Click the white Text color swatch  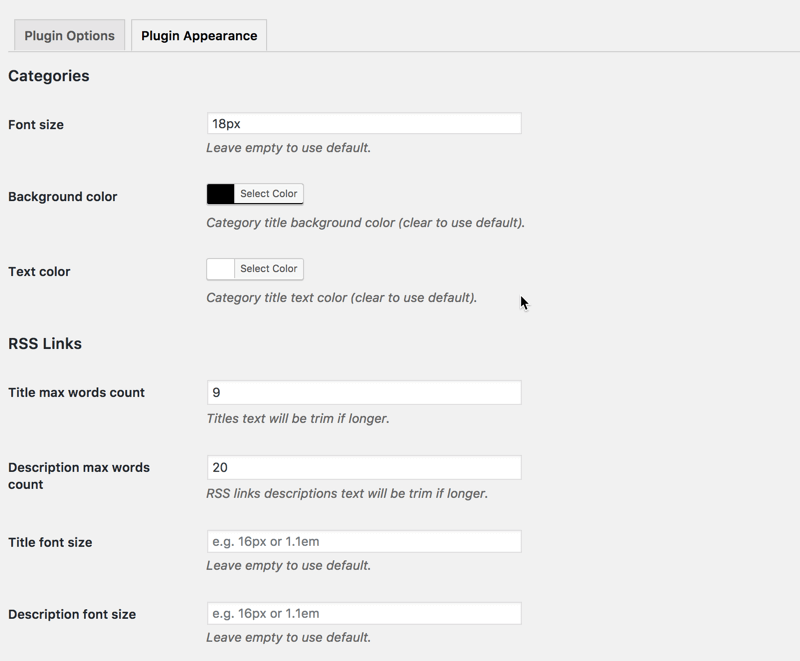pyautogui.click(x=221, y=269)
